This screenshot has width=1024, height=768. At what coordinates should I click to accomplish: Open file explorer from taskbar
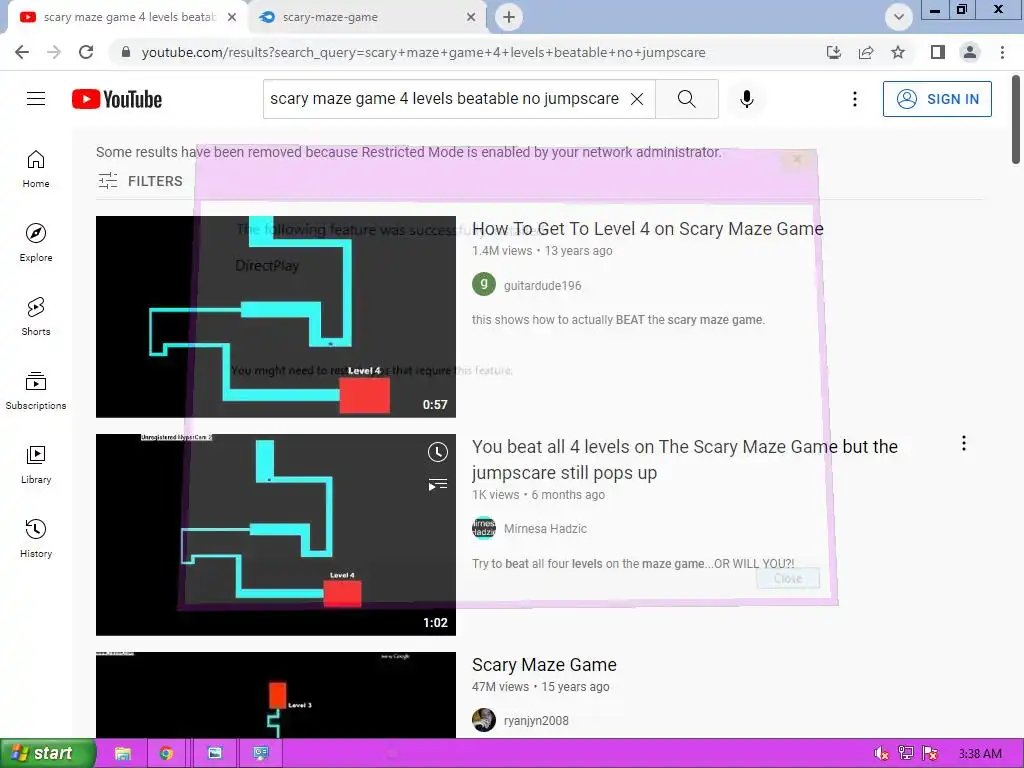[x=123, y=753]
